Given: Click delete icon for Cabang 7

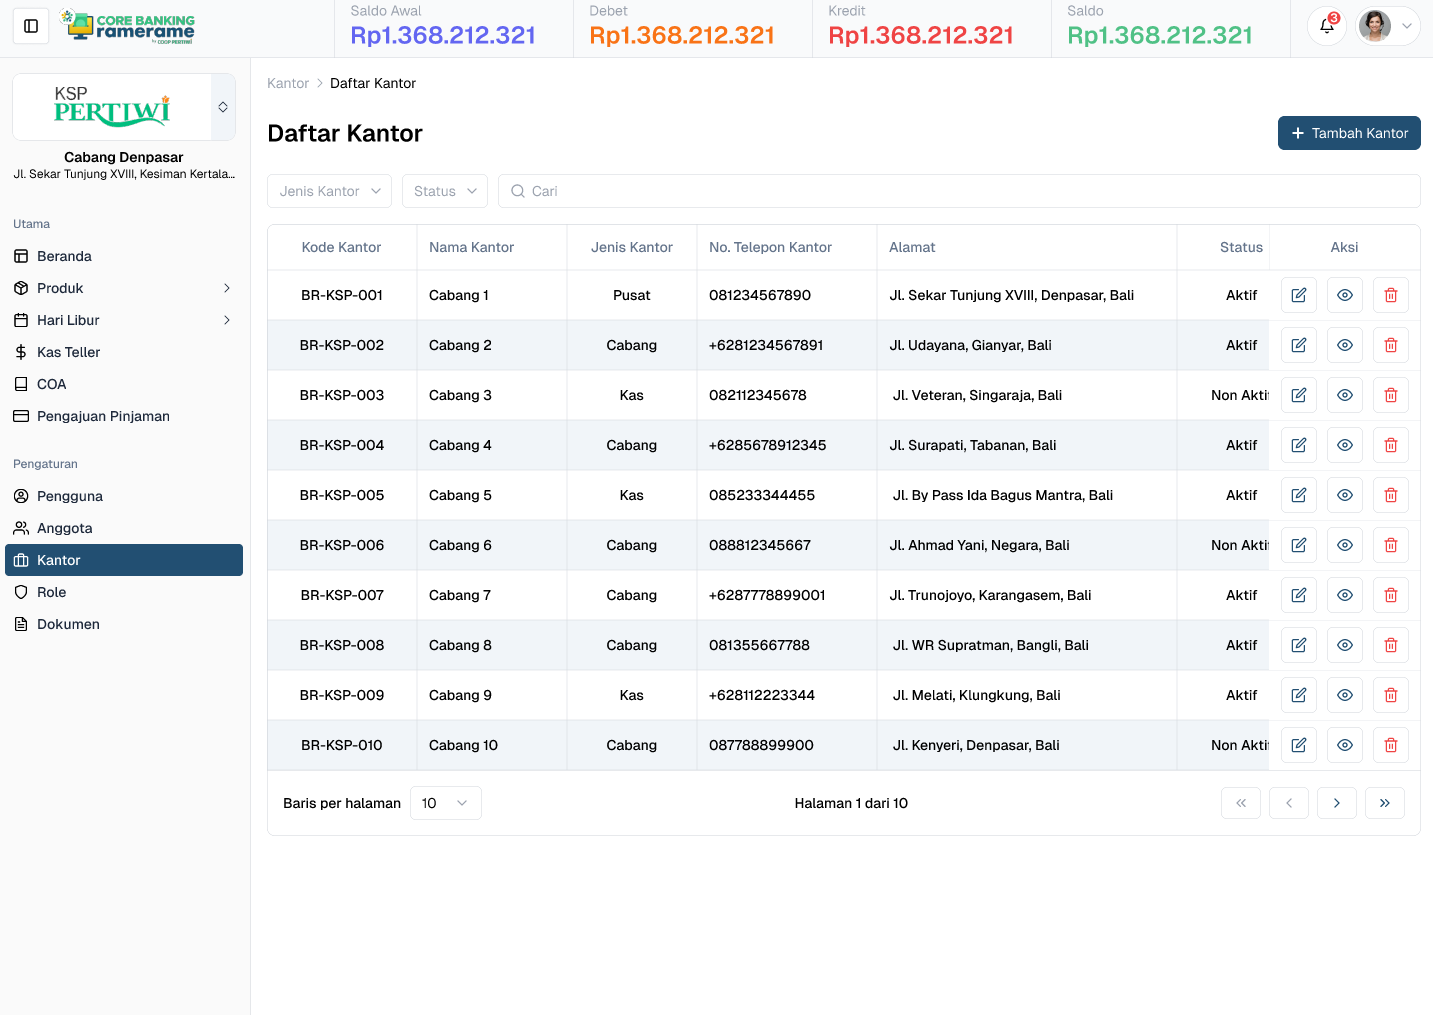Looking at the screenshot, I should [x=1390, y=595].
